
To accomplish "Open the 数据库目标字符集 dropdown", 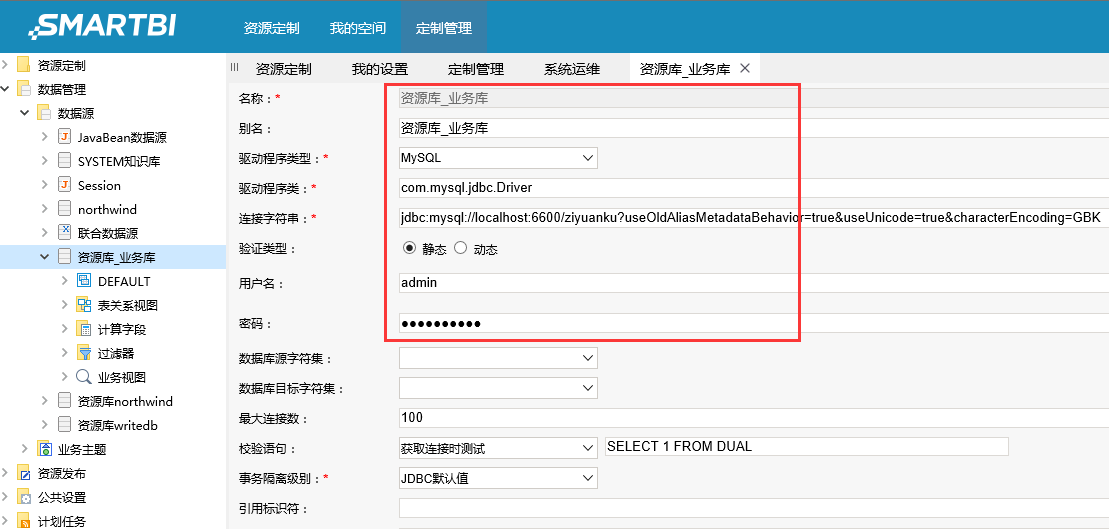I will pyautogui.click(x=498, y=388).
